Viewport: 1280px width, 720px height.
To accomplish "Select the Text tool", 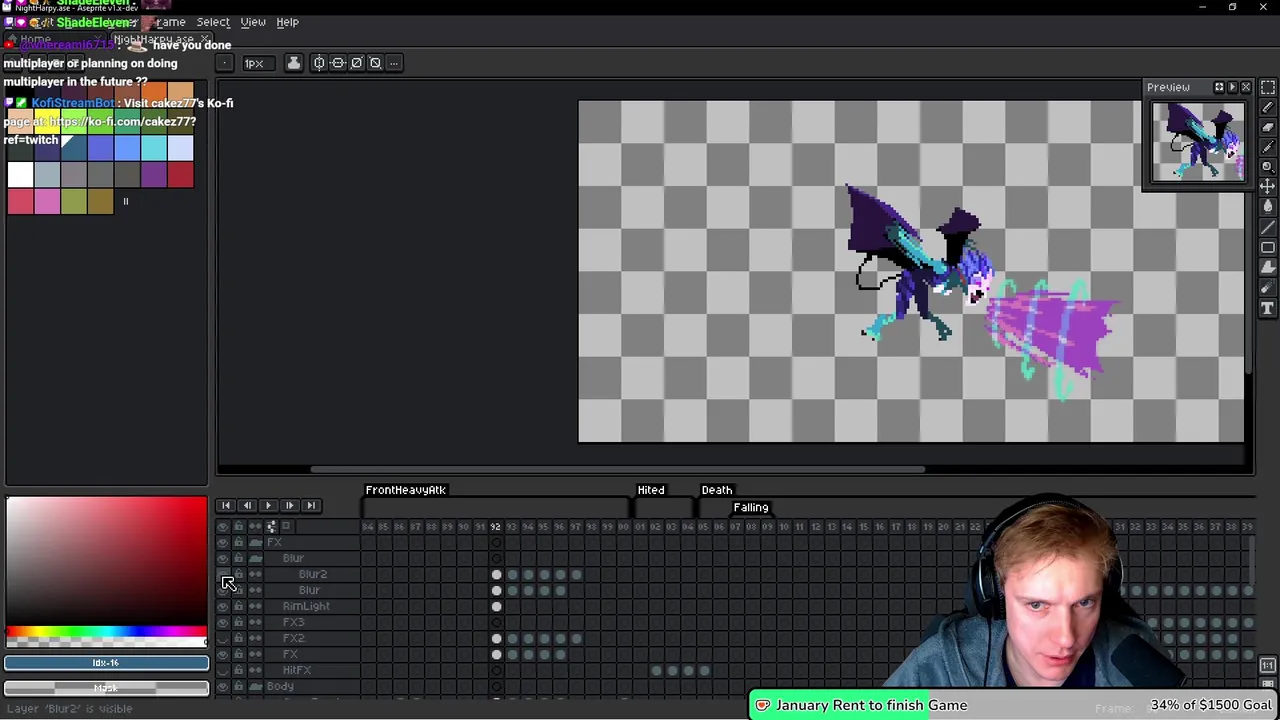I will click(x=1267, y=308).
